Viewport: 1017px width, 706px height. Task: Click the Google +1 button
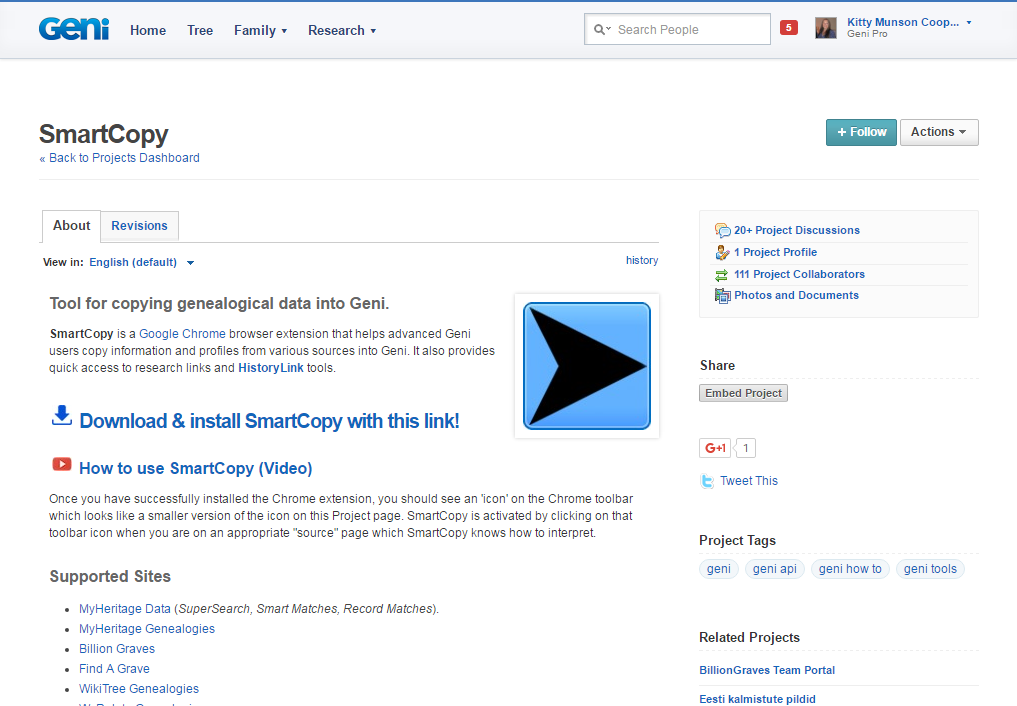pos(715,448)
